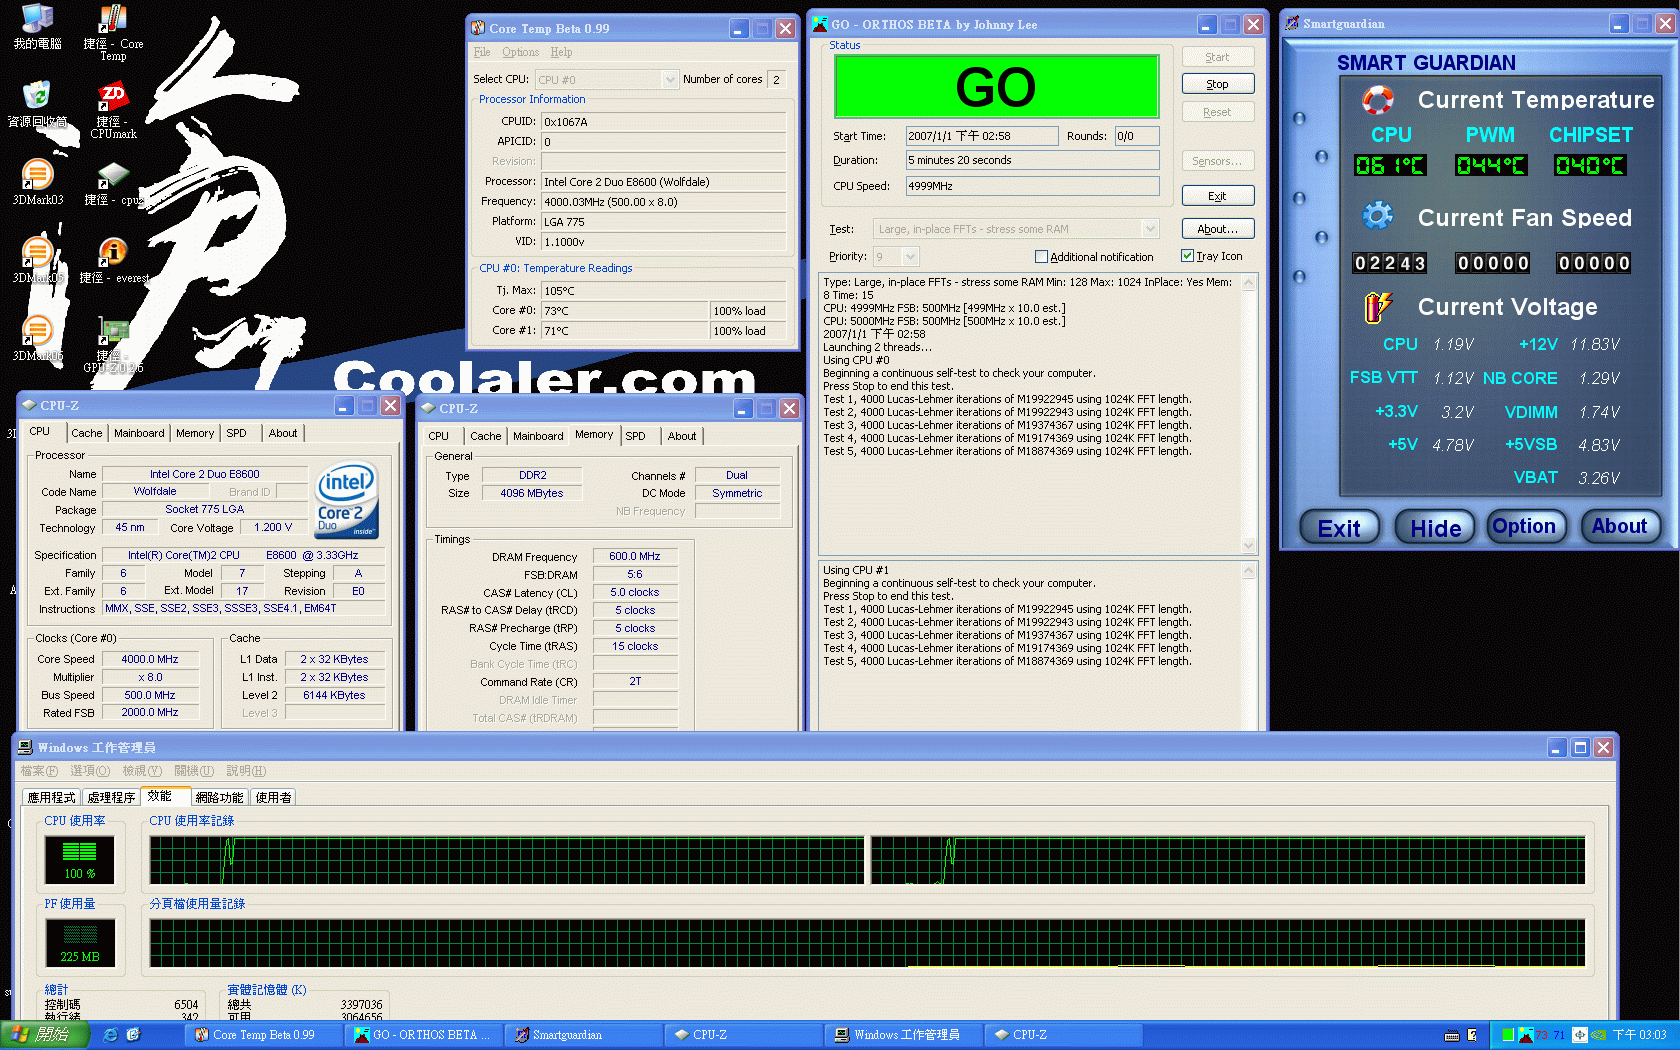Open the 檢視 menu in Task Manager

point(142,771)
